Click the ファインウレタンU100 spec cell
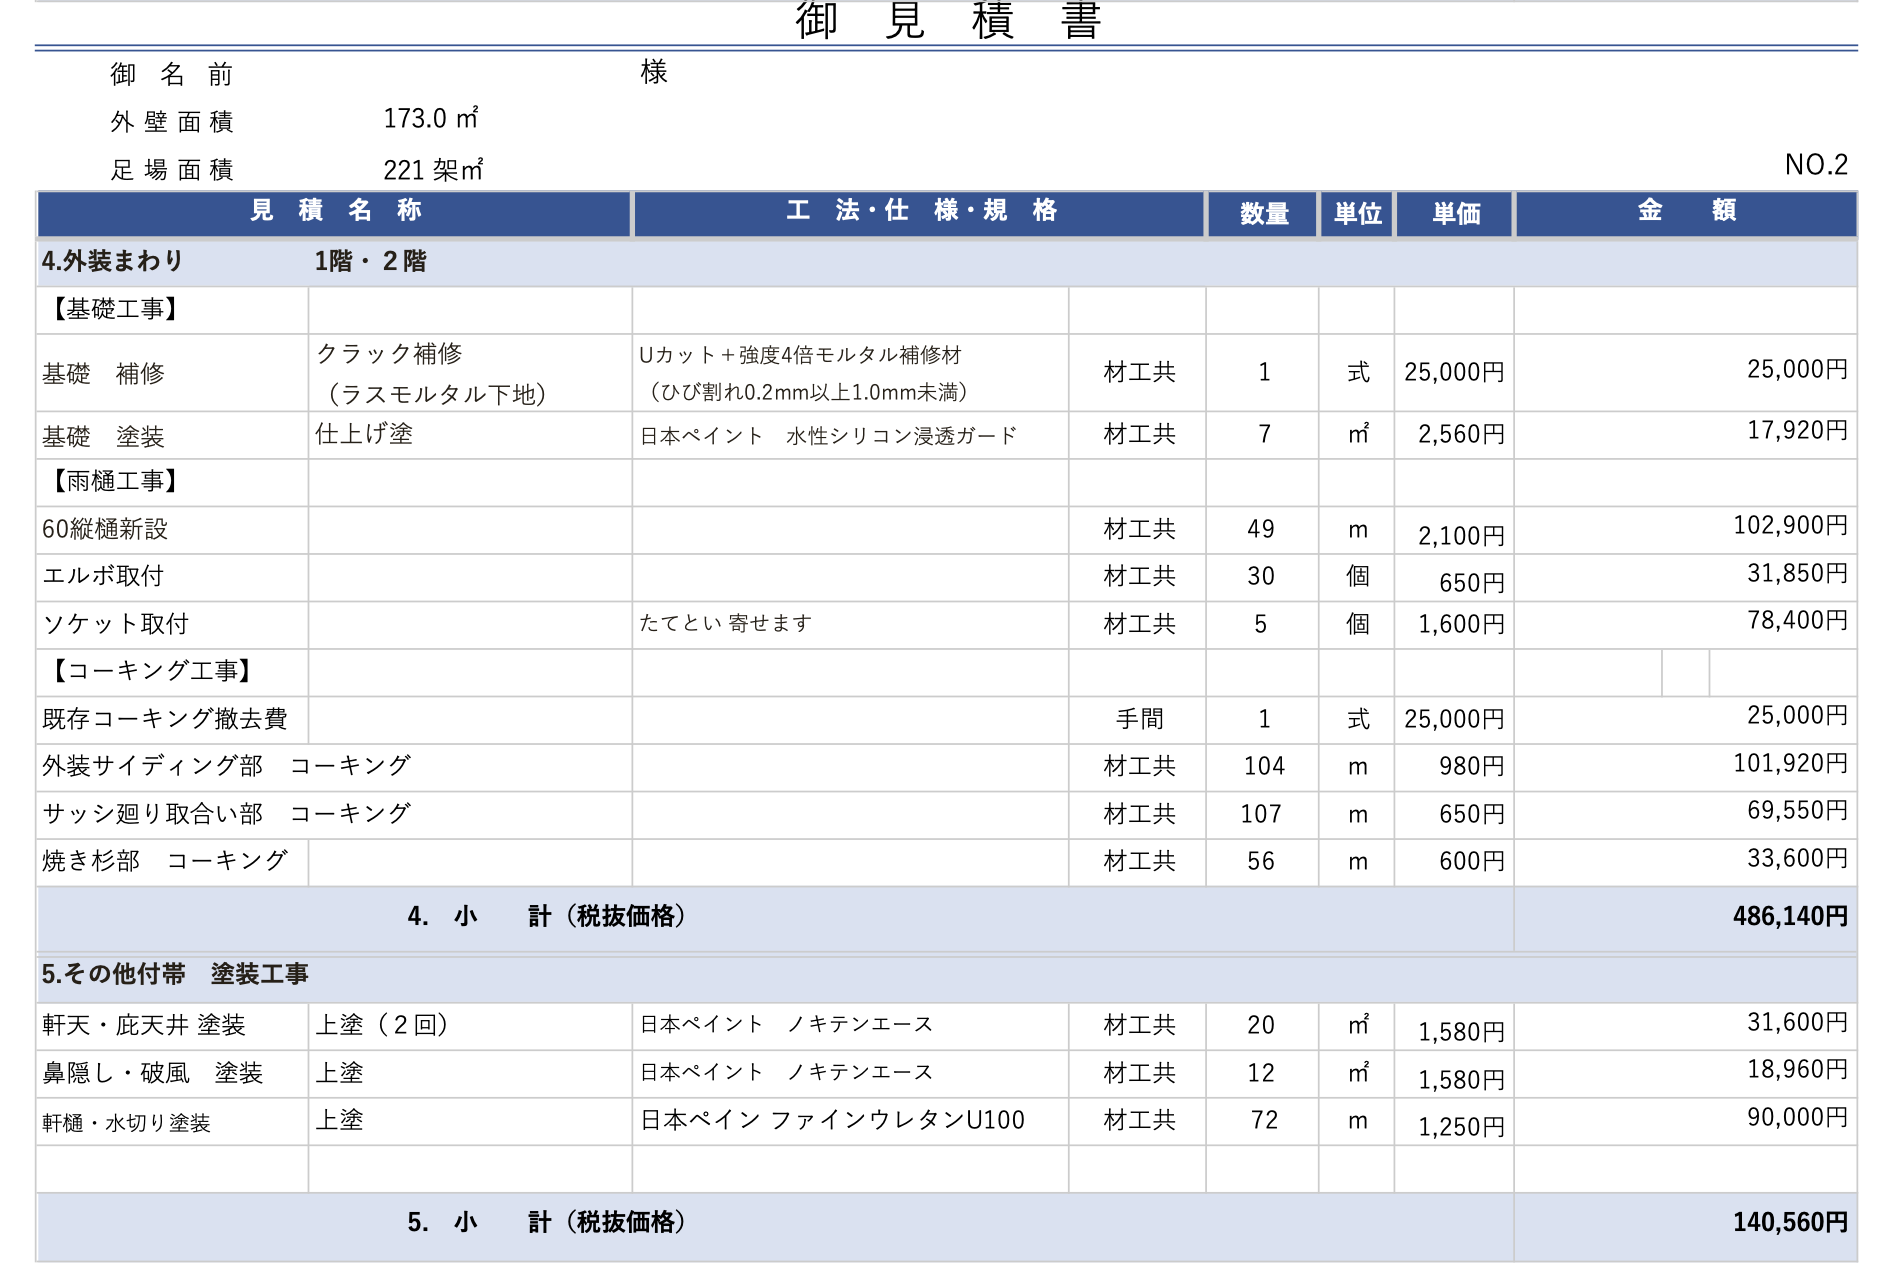Image resolution: width=1892 pixels, height=1282 pixels. [850, 1121]
